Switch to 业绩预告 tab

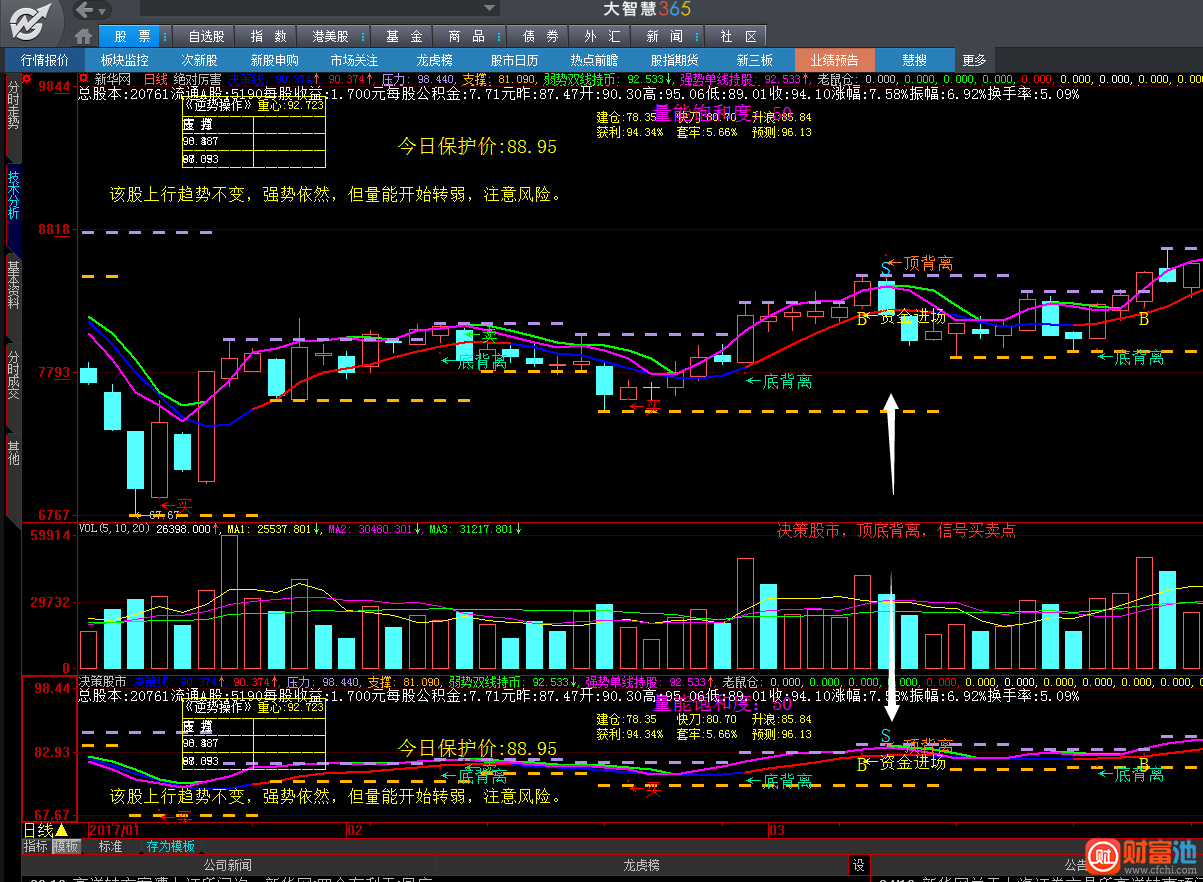coord(834,60)
